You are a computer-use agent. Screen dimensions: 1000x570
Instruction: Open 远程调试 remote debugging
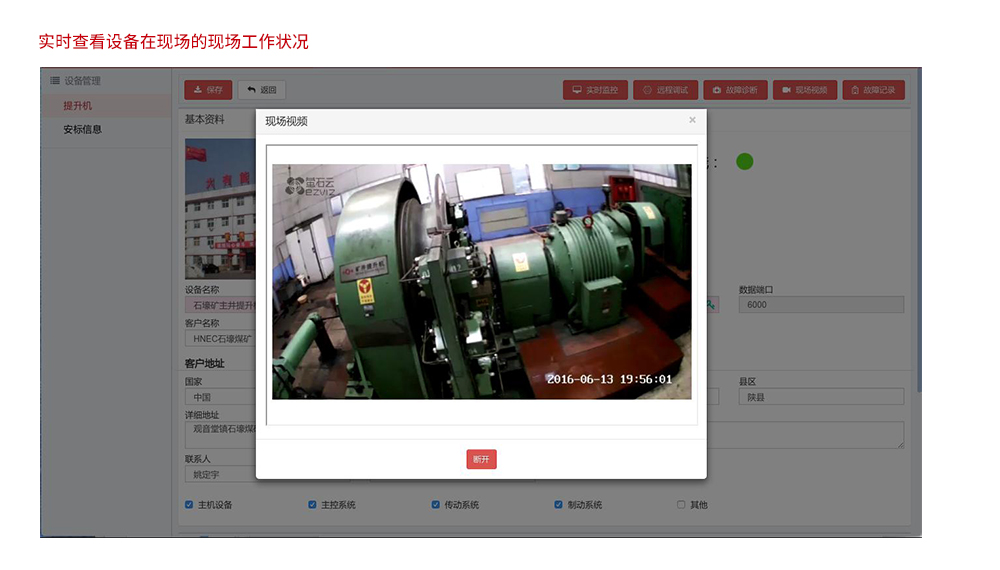665,90
